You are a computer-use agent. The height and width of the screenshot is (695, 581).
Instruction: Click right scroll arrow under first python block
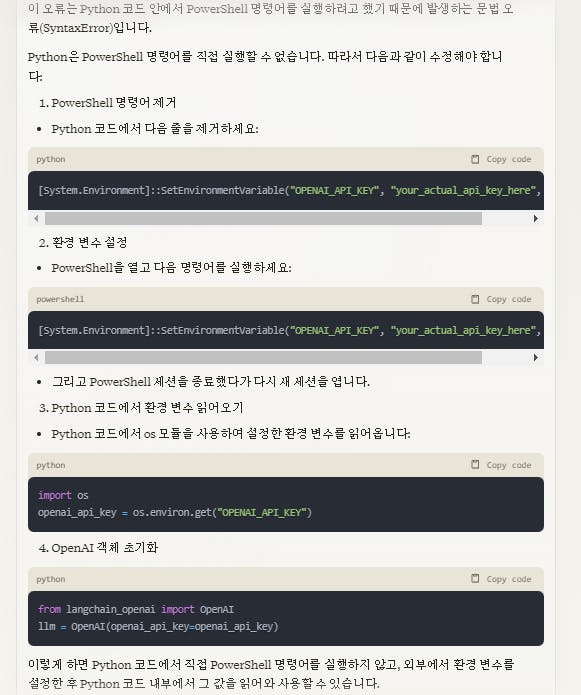[x=535, y=218]
